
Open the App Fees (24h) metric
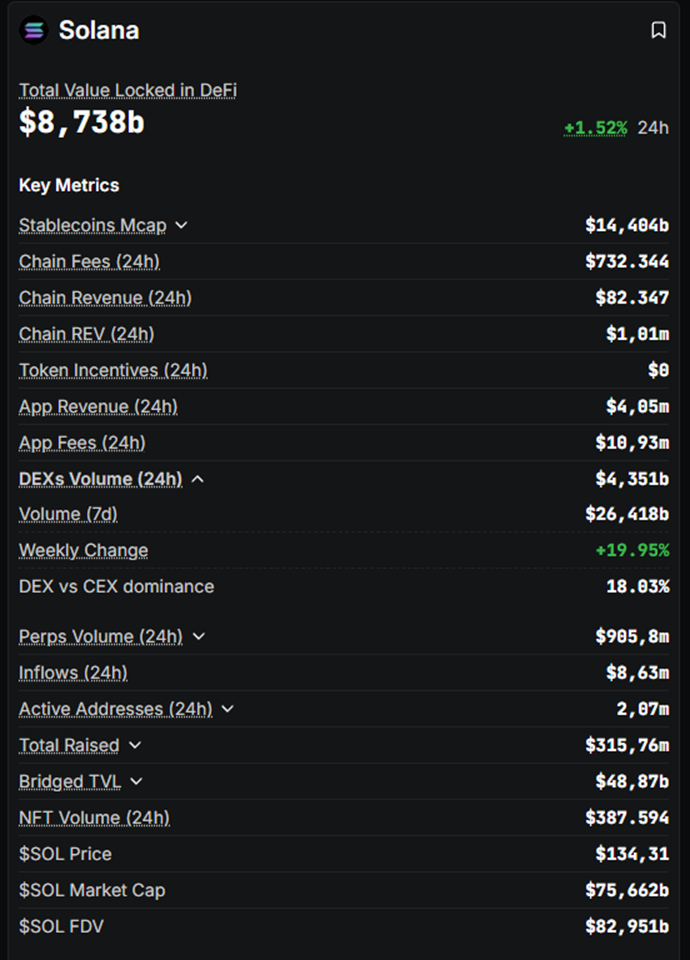point(82,442)
